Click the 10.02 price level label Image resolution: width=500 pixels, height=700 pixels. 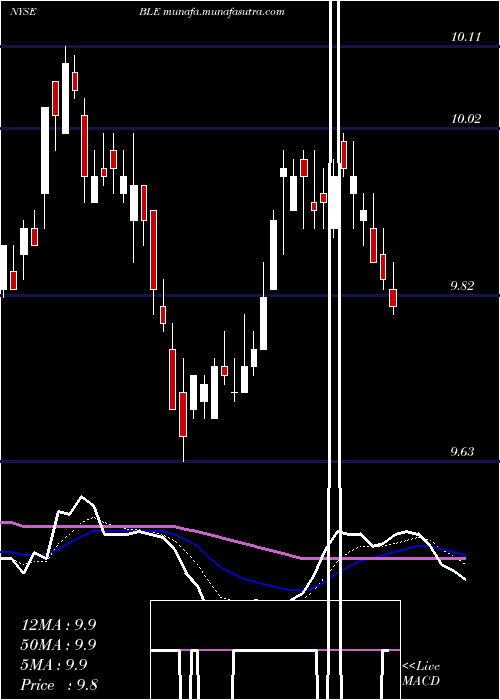(466, 119)
